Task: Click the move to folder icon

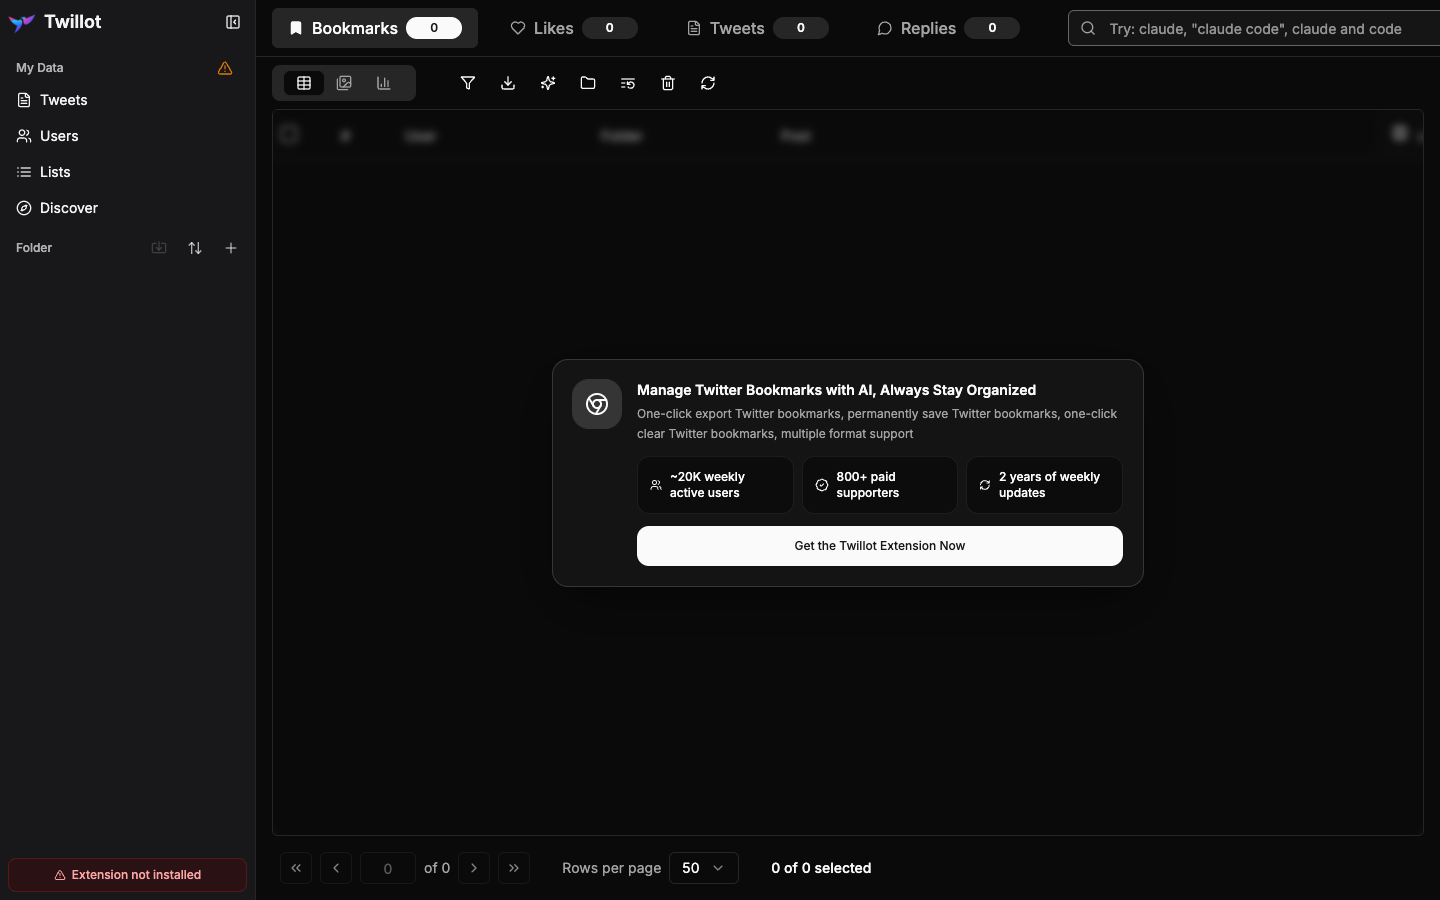Action: 588,83
